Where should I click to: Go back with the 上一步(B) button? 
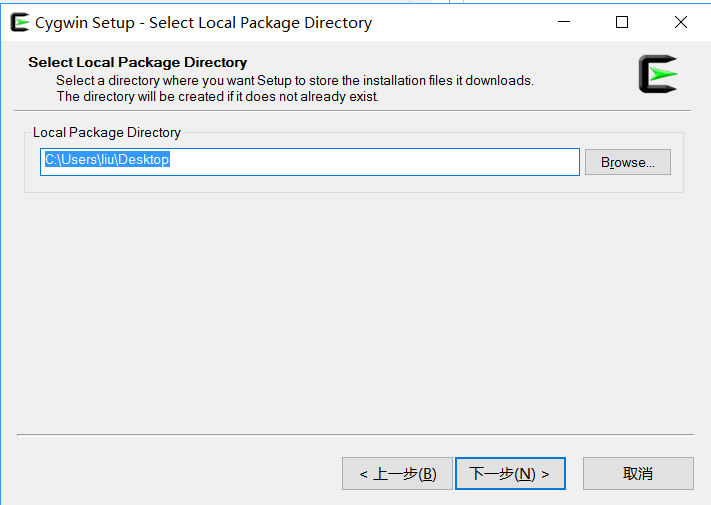tap(397, 474)
